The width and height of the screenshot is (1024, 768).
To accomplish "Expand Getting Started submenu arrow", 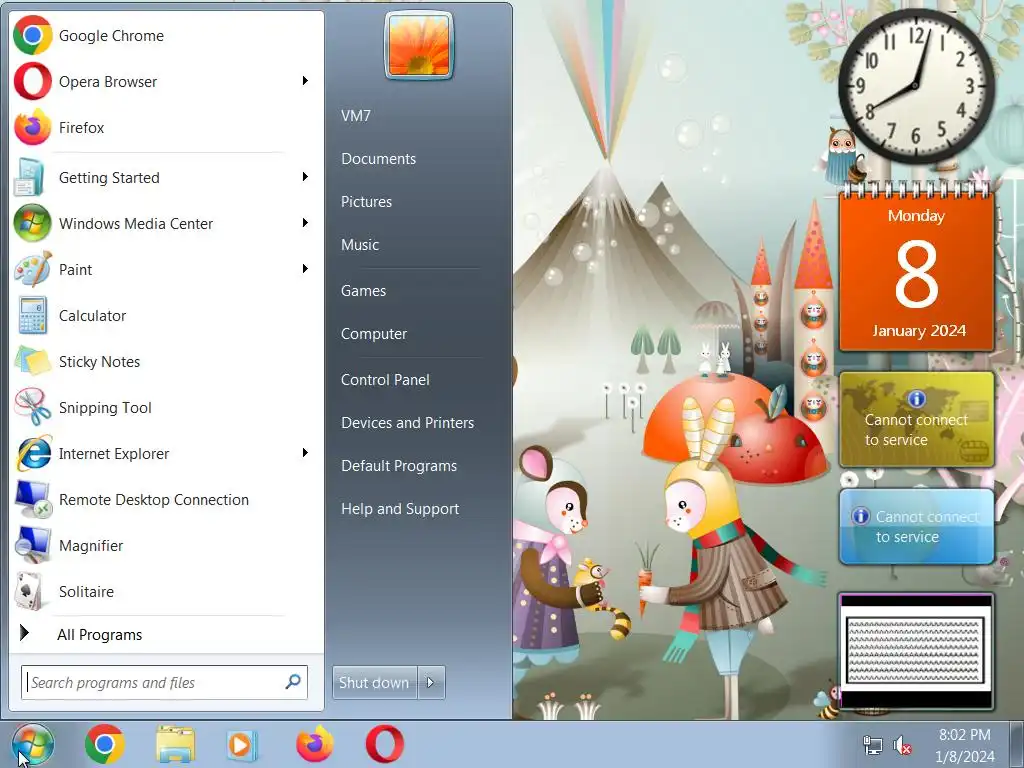I will pyautogui.click(x=305, y=177).
